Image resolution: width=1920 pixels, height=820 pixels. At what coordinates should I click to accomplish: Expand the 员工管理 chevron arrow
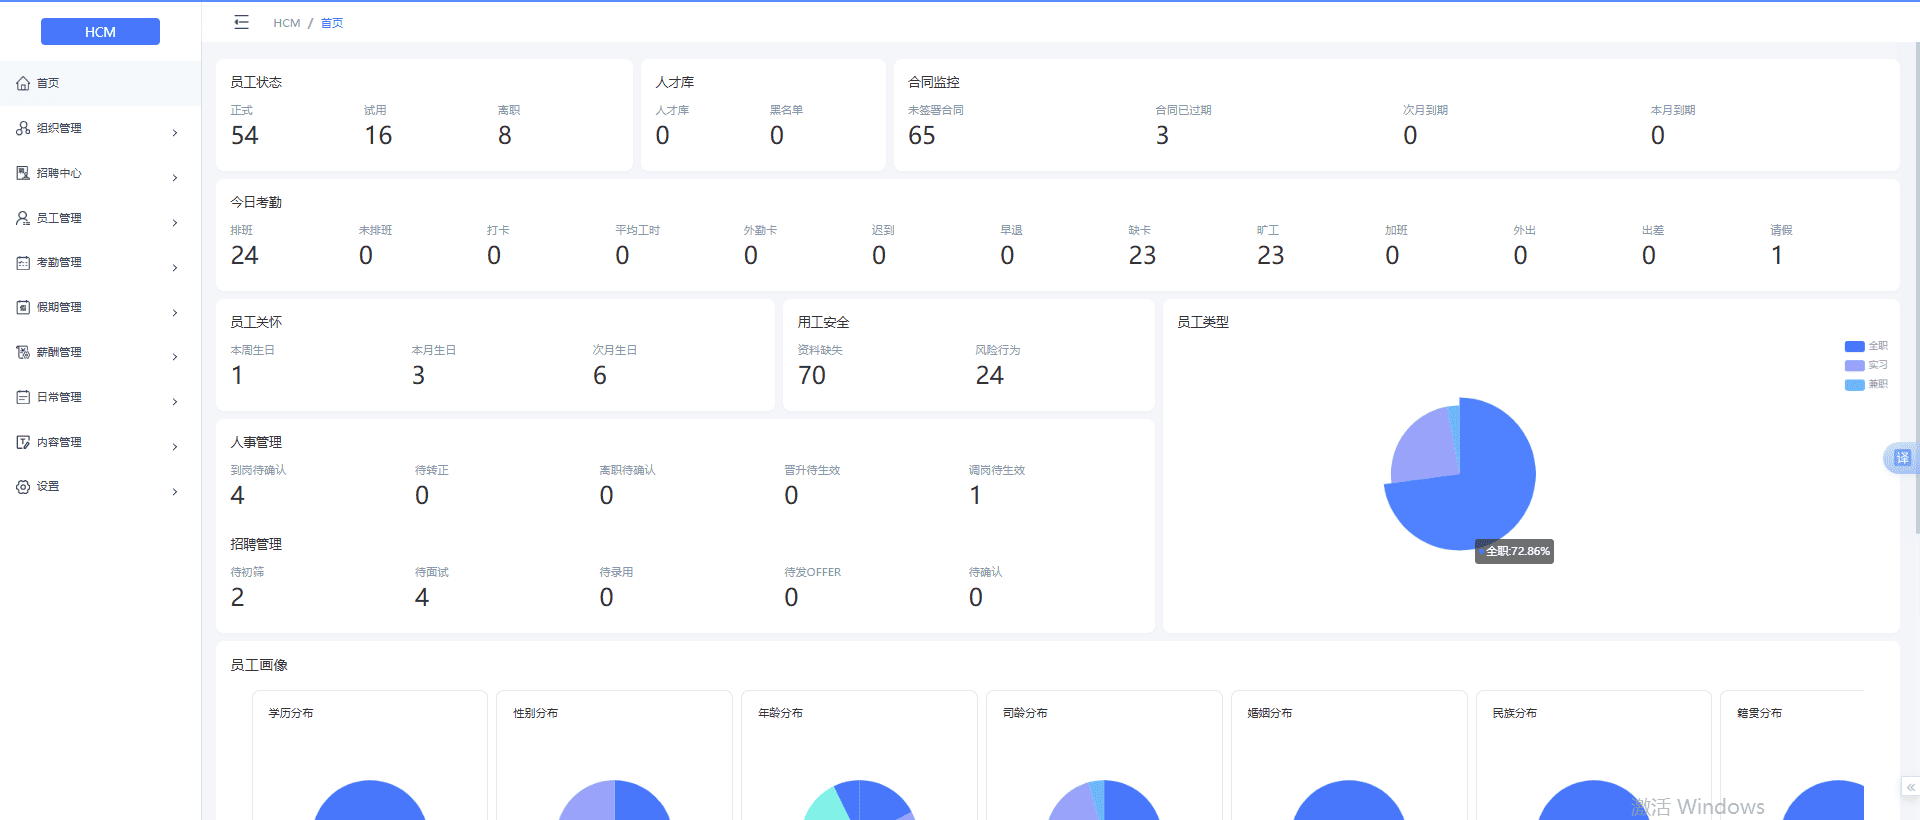tap(175, 223)
